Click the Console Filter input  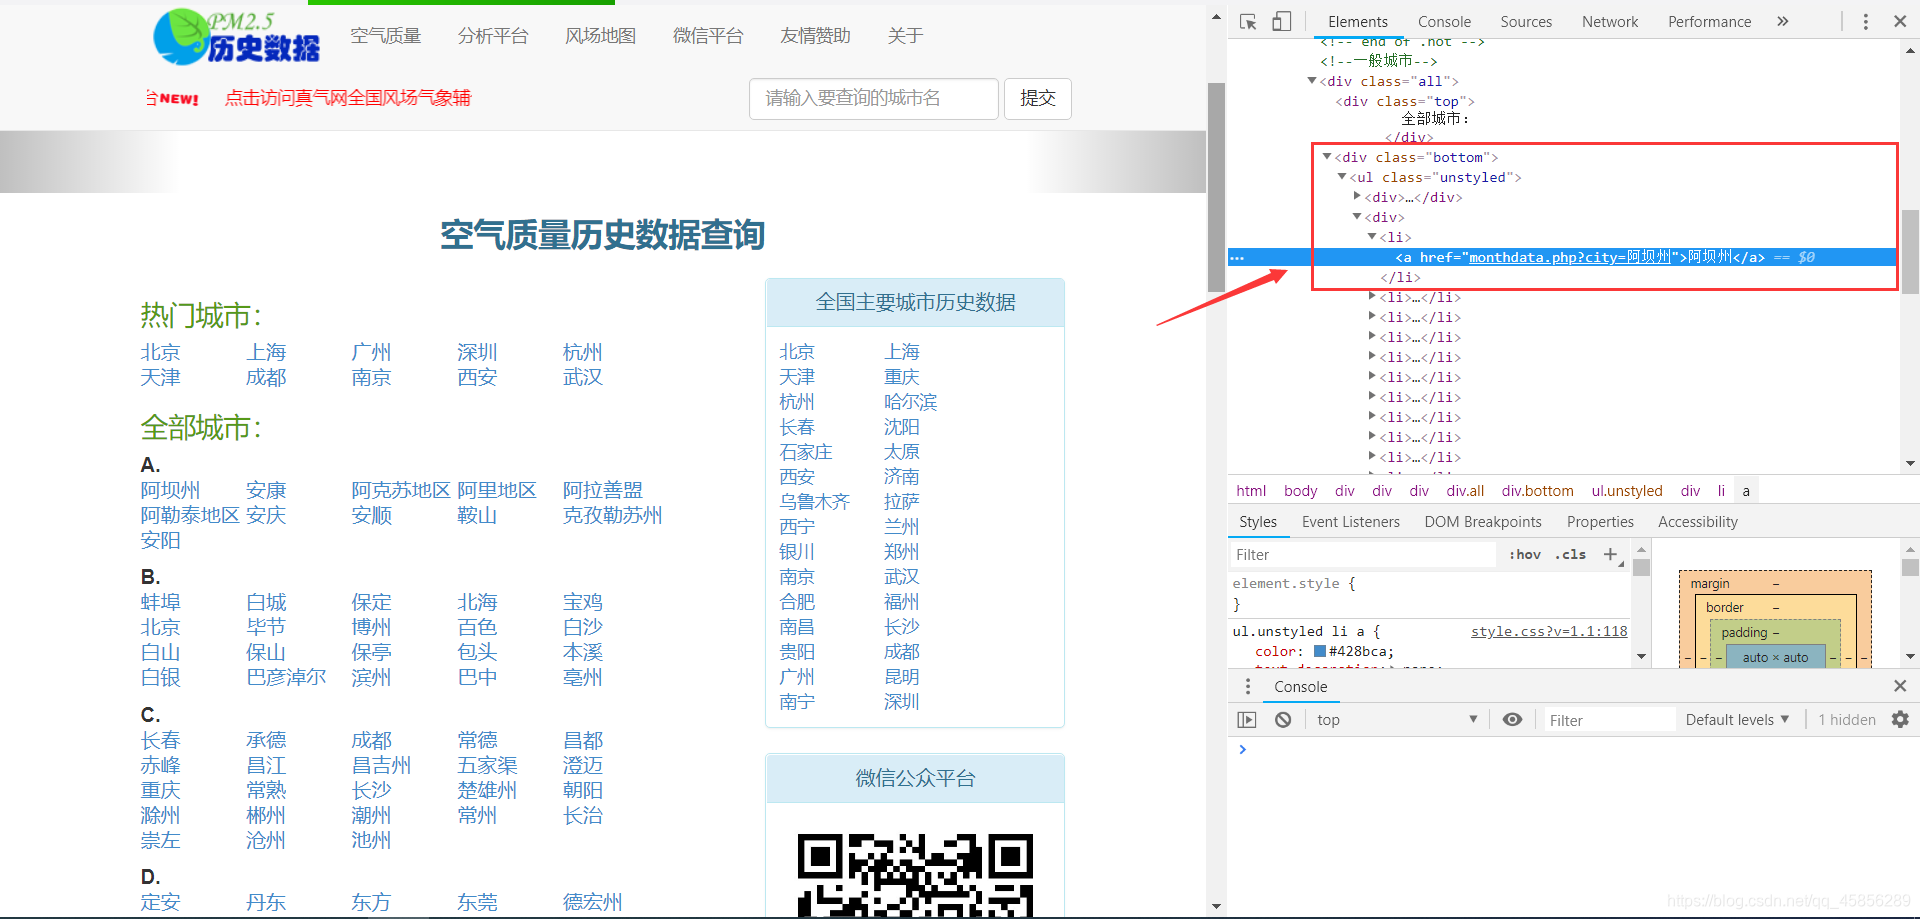coord(1609,720)
